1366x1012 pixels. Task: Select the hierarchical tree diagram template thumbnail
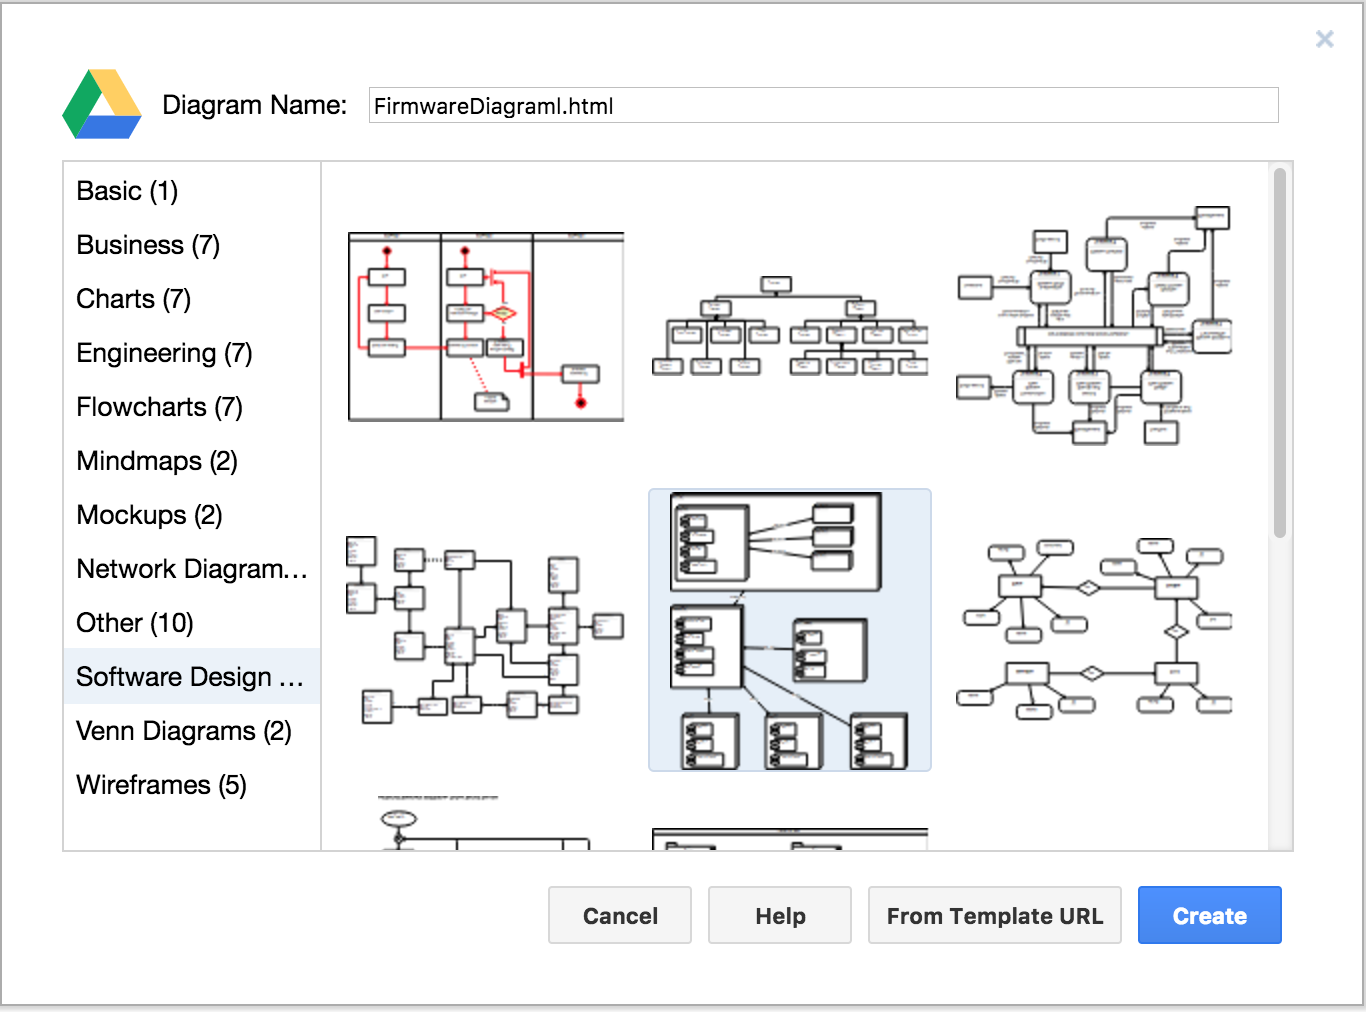click(790, 327)
